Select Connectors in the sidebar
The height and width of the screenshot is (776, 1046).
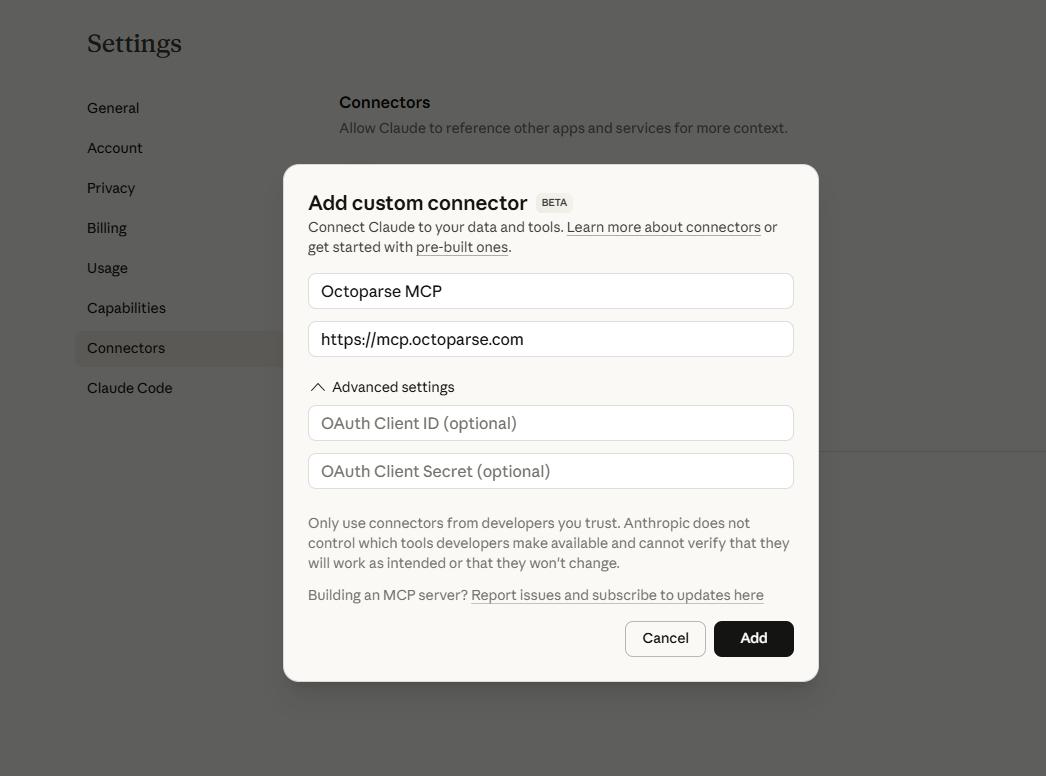126,348
